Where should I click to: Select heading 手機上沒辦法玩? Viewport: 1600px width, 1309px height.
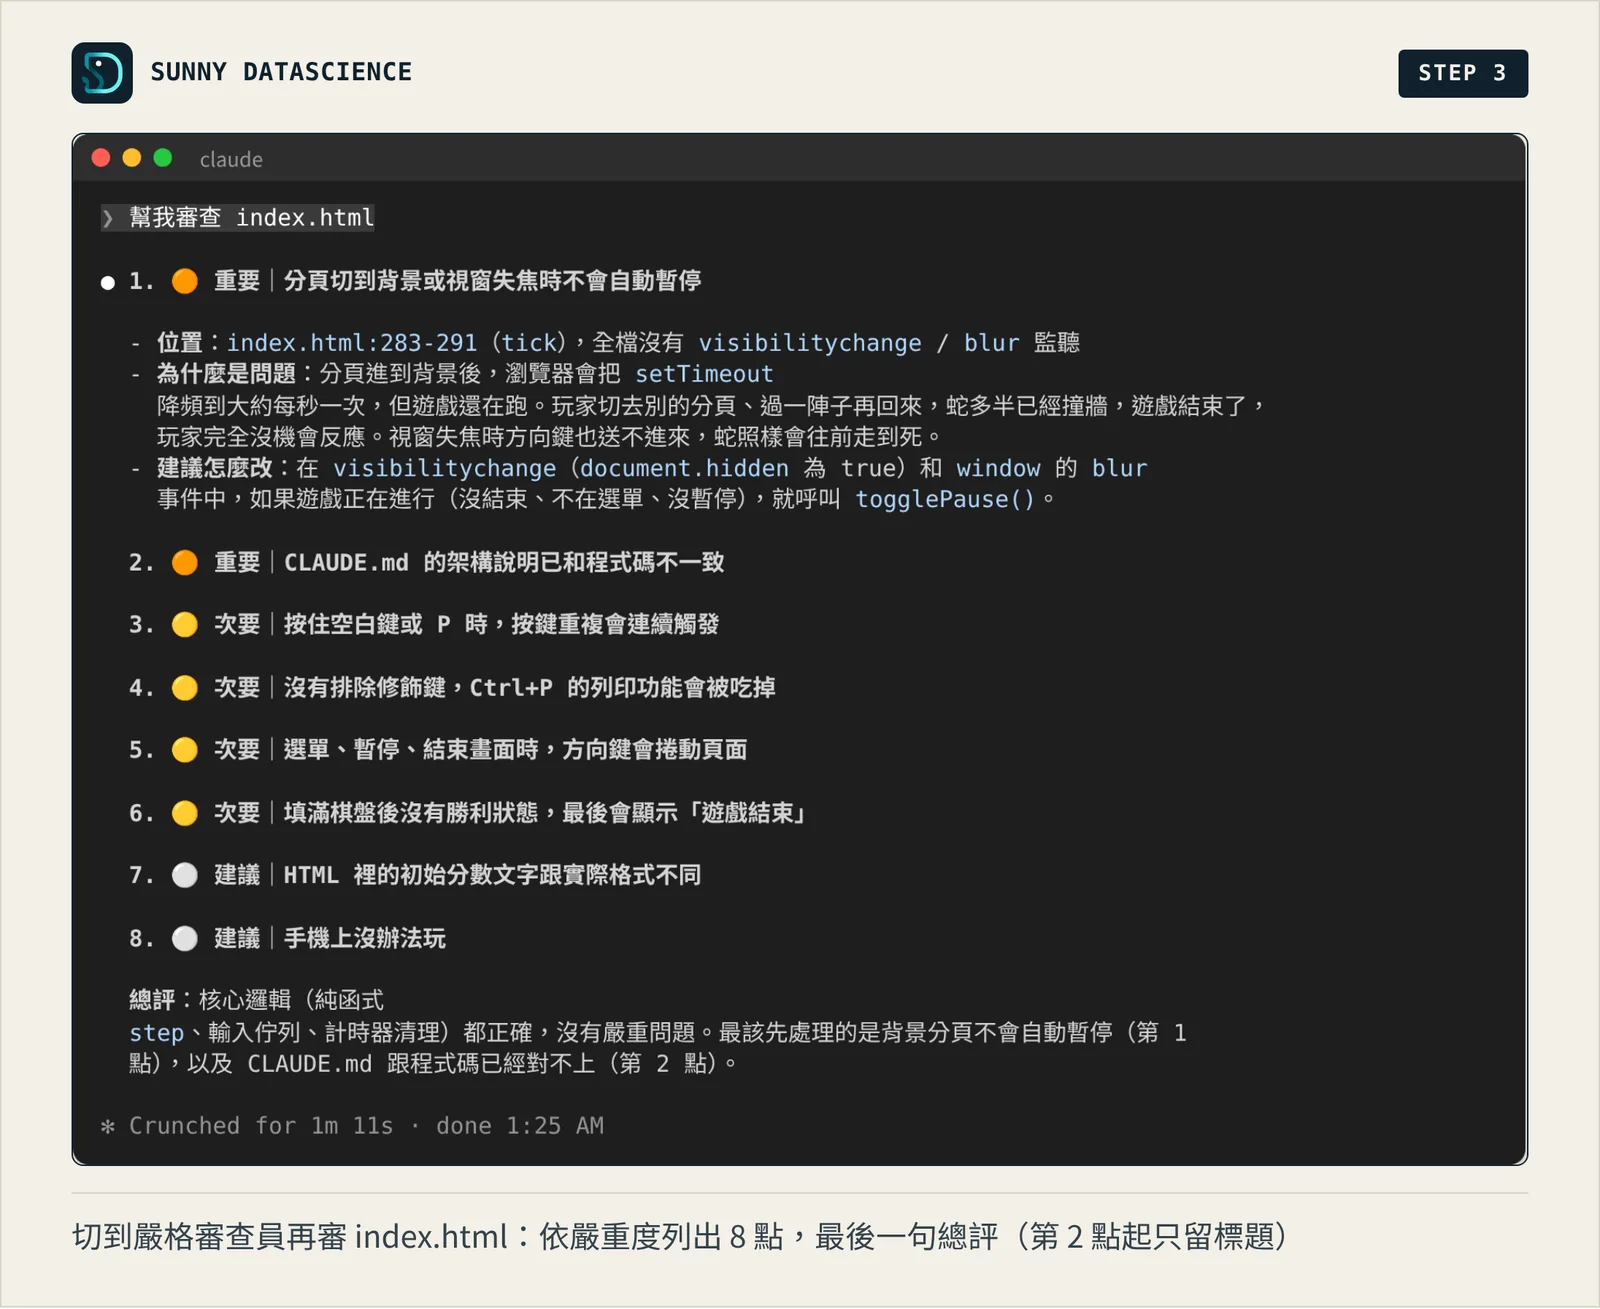click(x=365, y=939)
